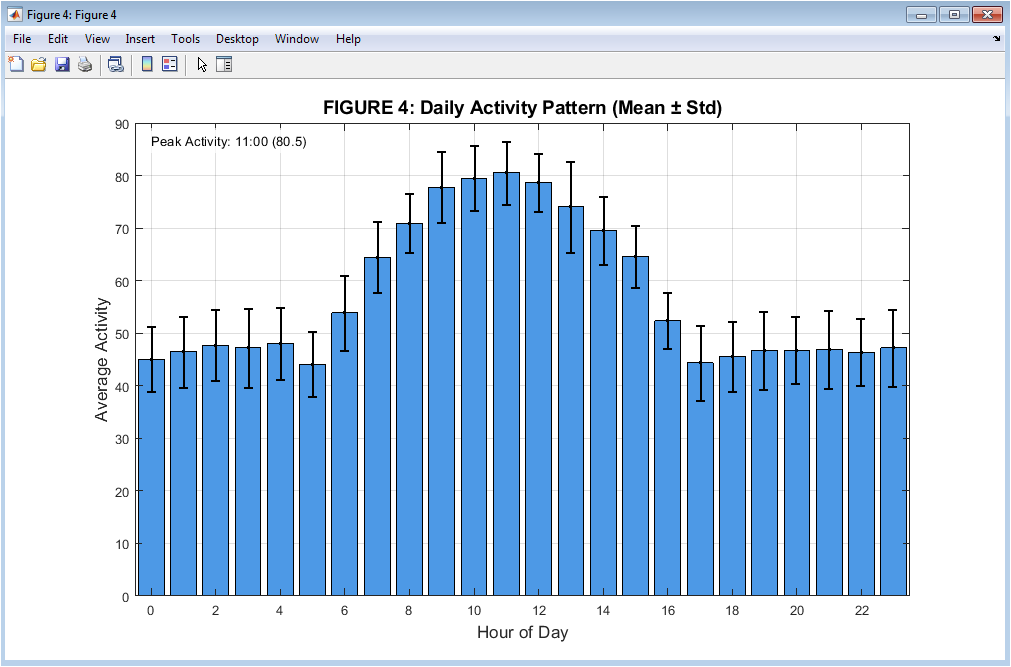Open the Desktop menu
This screenshot has width=1011, height=667.
coord(237,39)
